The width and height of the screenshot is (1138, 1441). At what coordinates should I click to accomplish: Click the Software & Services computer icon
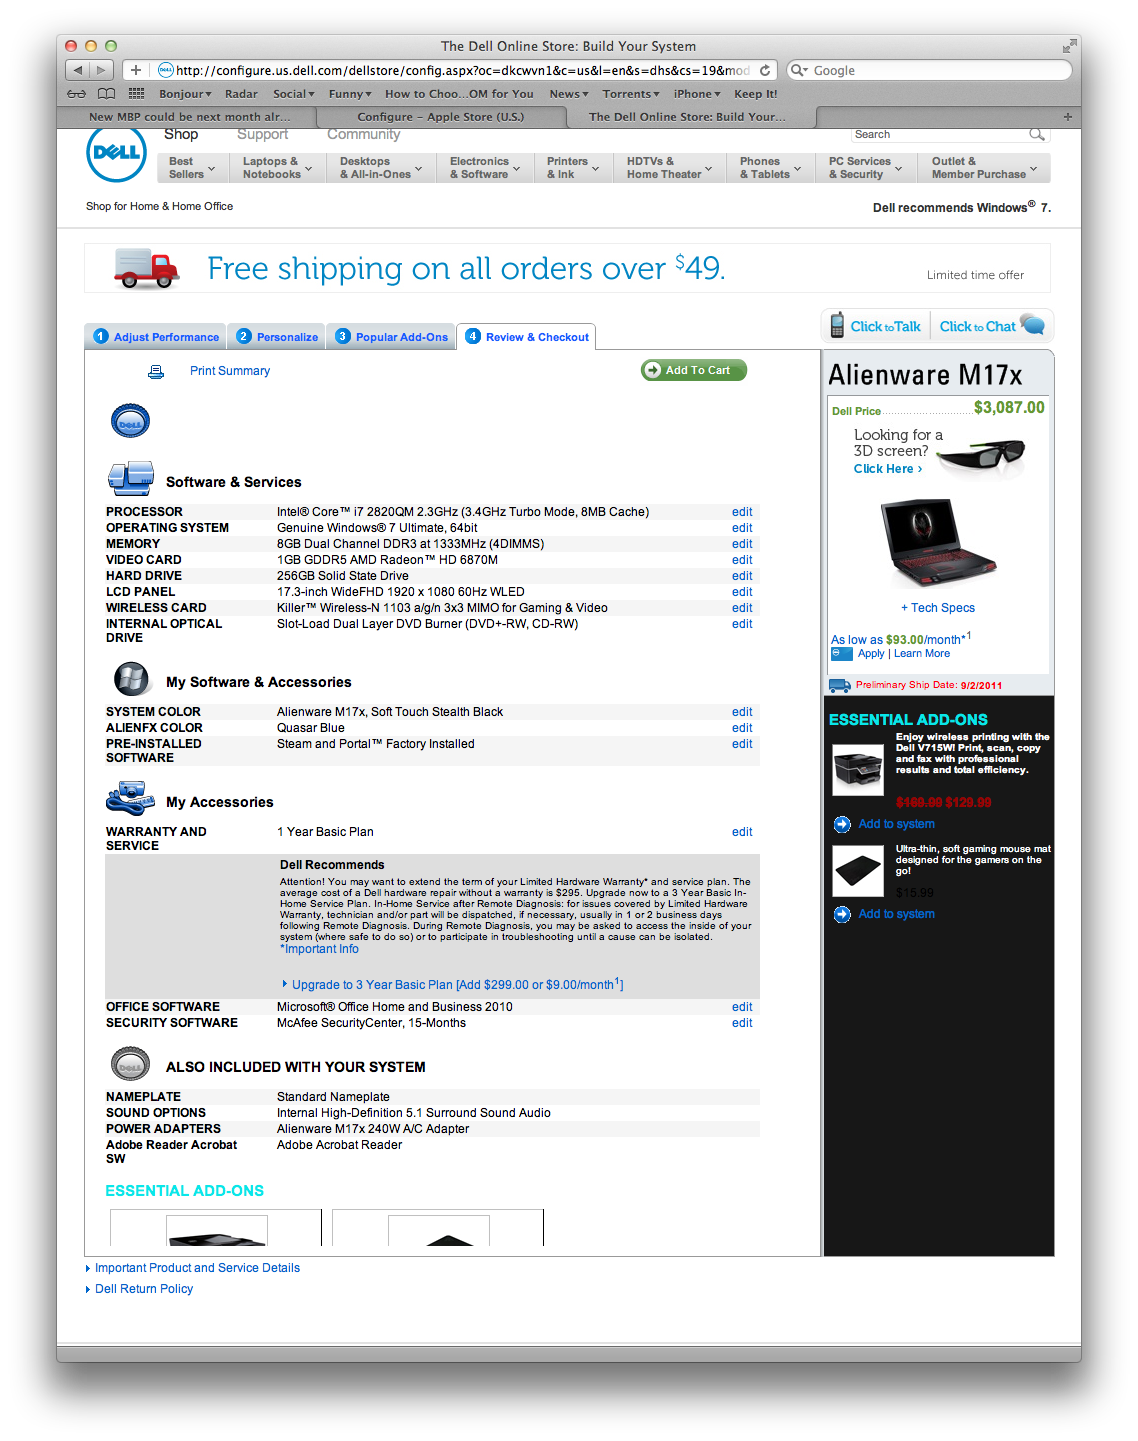[x=131, y=479]
